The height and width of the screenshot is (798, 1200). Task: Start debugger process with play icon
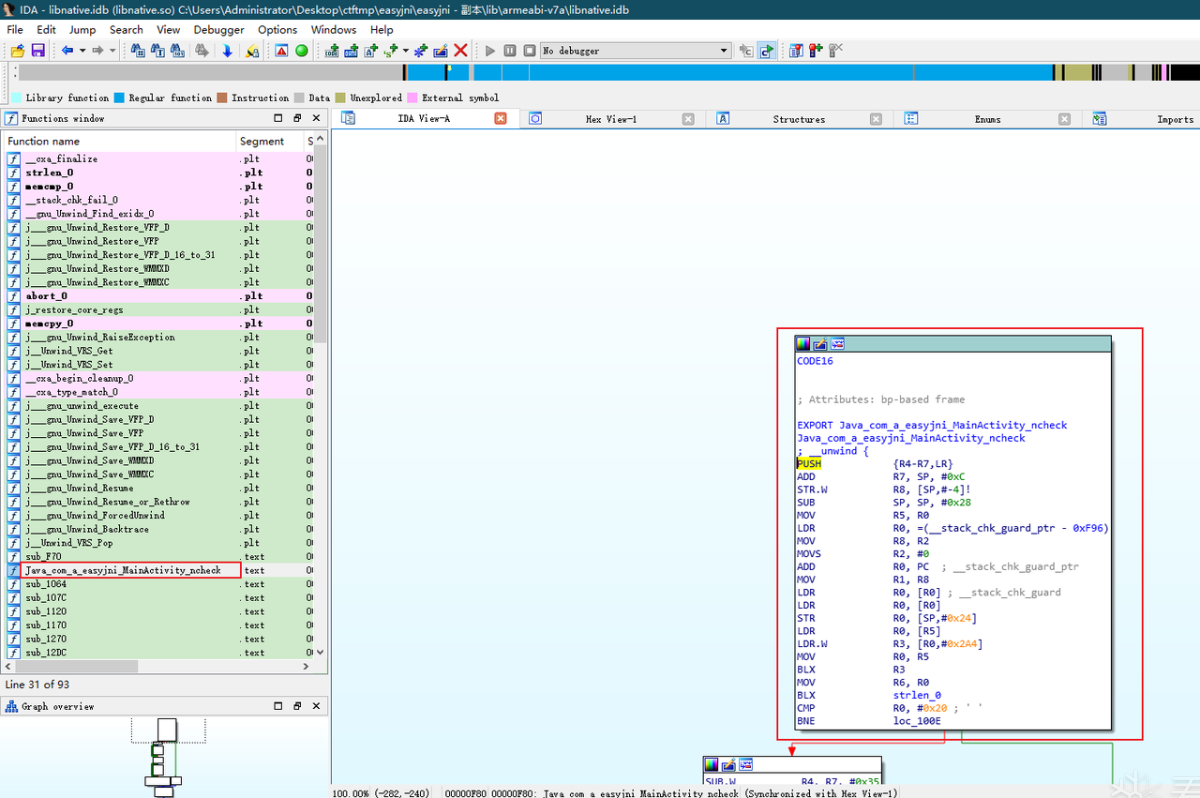(490, 50)
